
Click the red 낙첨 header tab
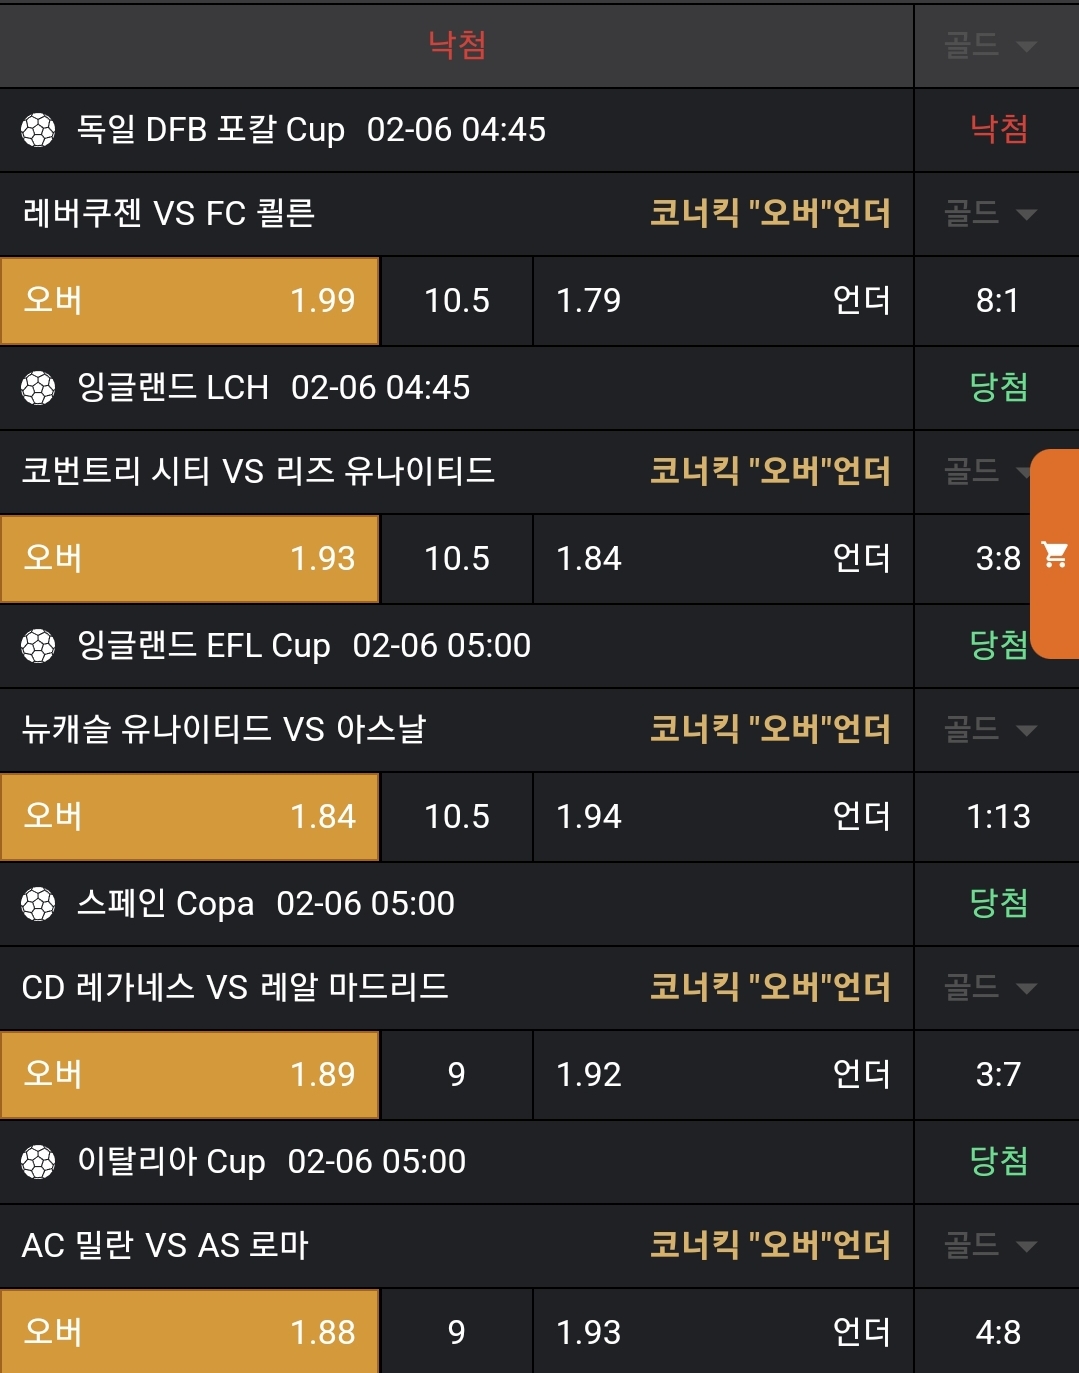click(x=457, y=45)
